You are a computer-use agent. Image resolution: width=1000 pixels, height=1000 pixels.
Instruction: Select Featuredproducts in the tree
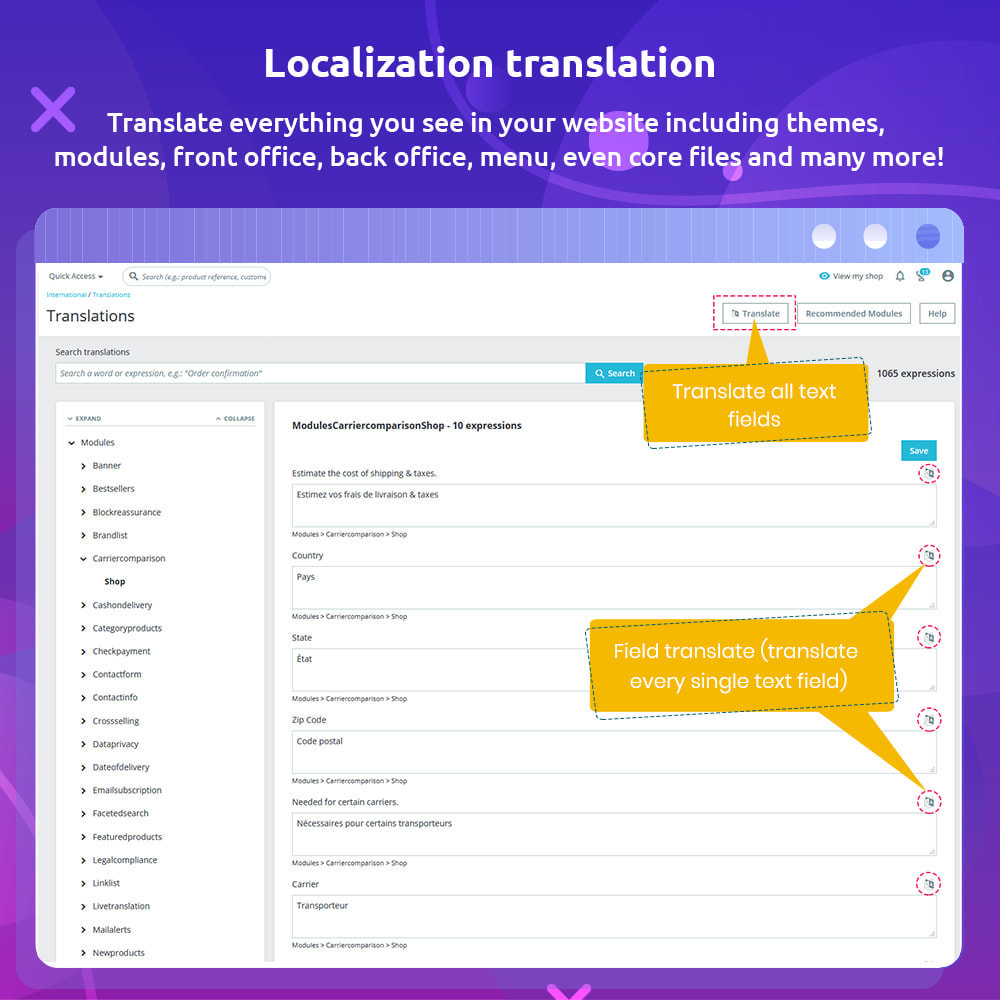coord(127,837)
